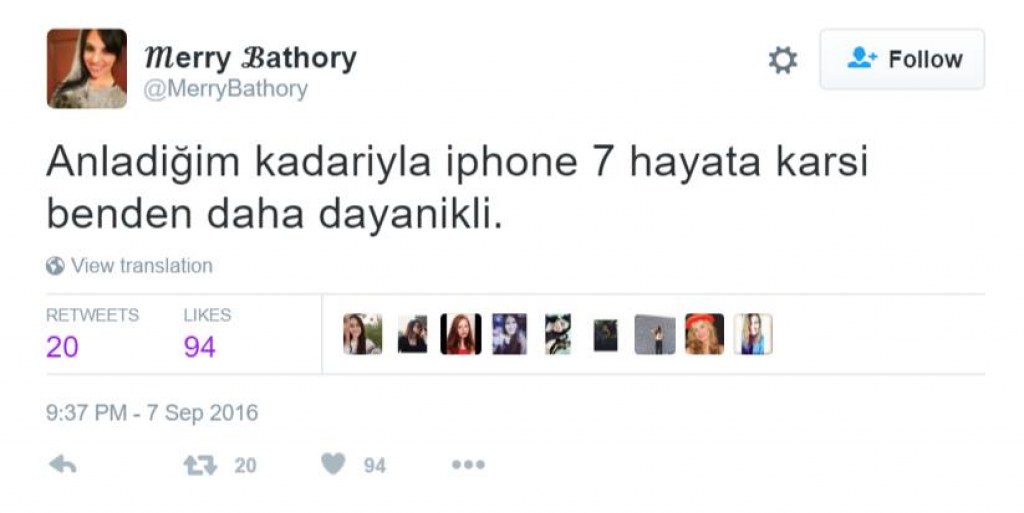This screenshot has height=513, width=1024.
Task: Open the three-dot more options menu
Action: click(468, 465)
